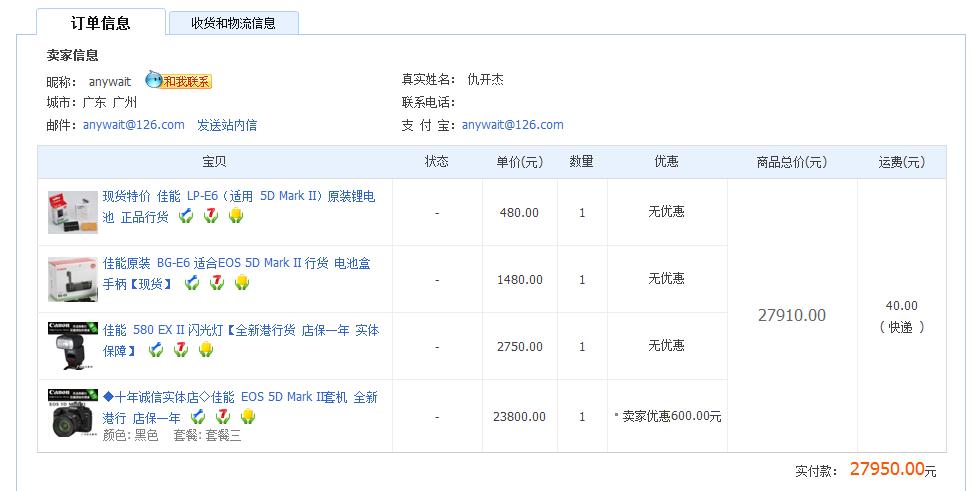Viewport: 972px width, 491px height.
Task: Click 无优惠 in the 580 EX II row
Action: [666, 345]
